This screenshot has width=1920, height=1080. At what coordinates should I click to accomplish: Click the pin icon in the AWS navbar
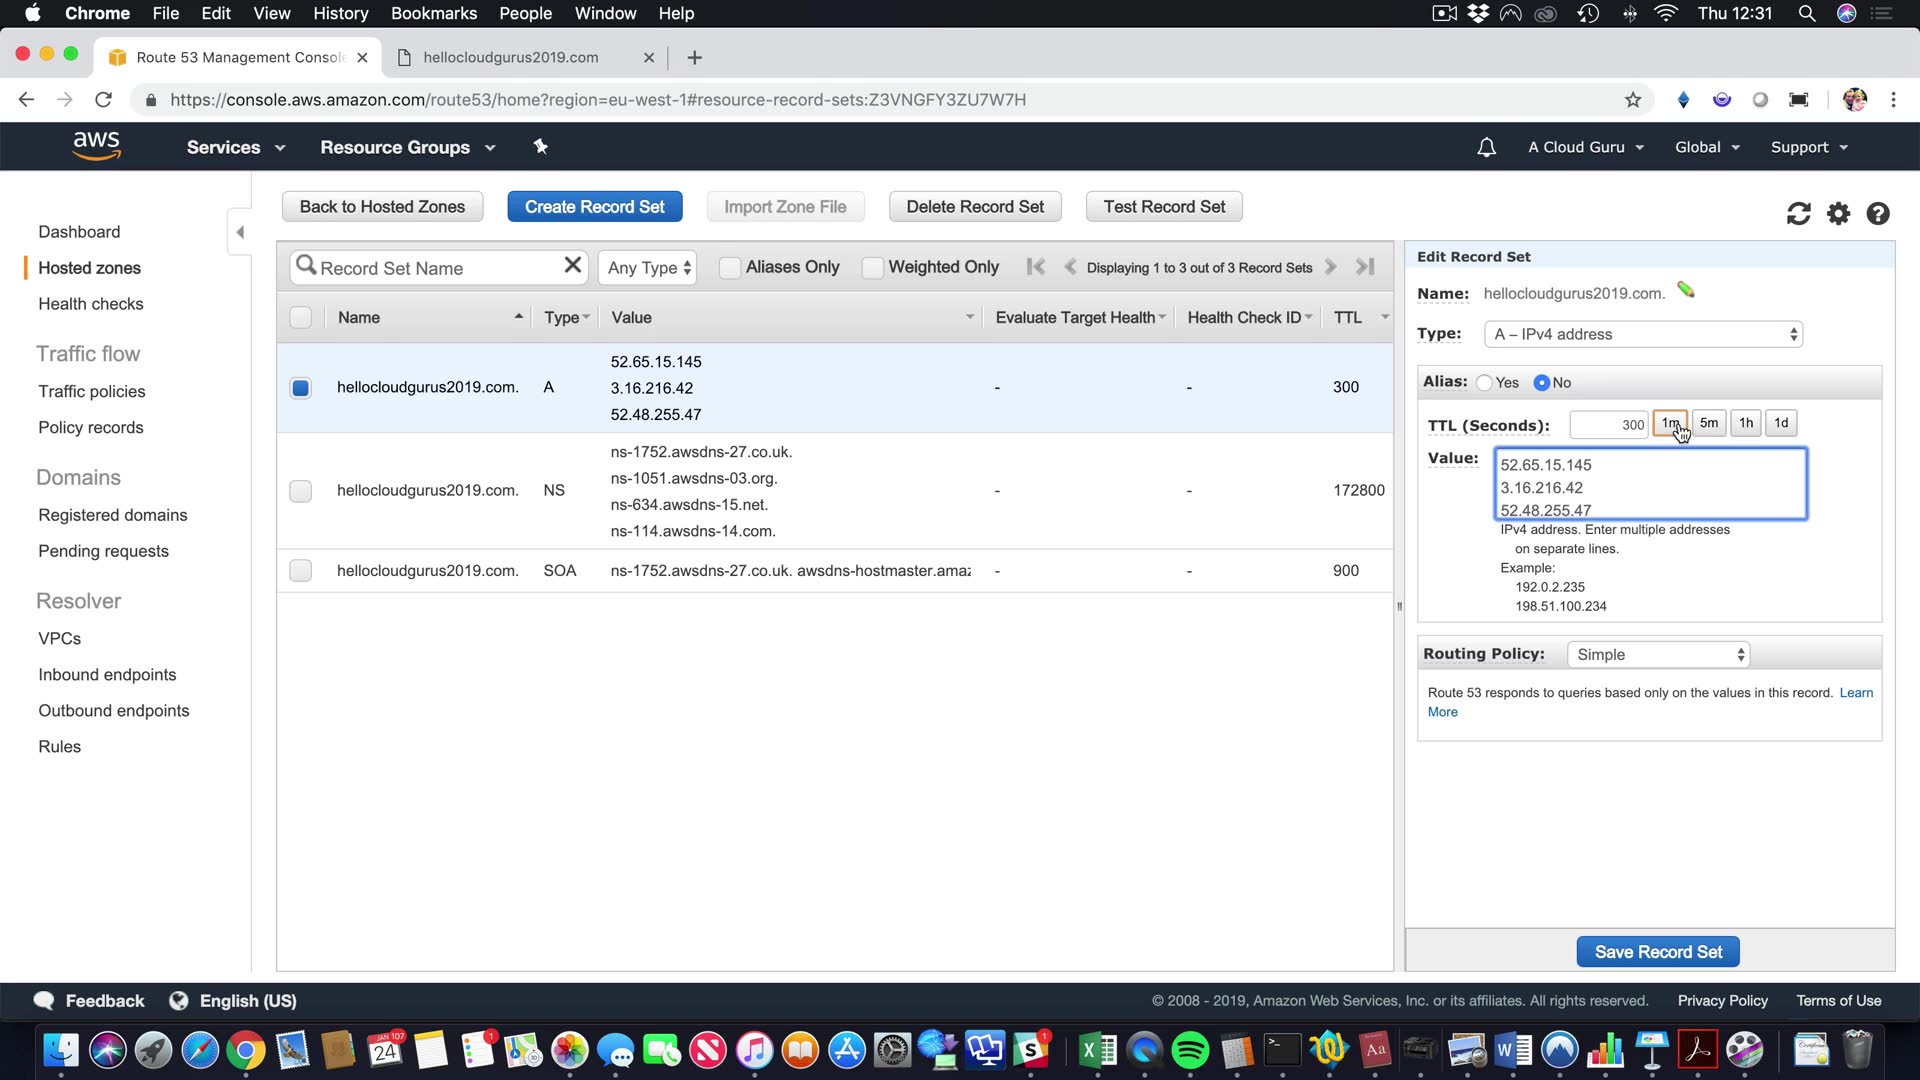[540, 147]
